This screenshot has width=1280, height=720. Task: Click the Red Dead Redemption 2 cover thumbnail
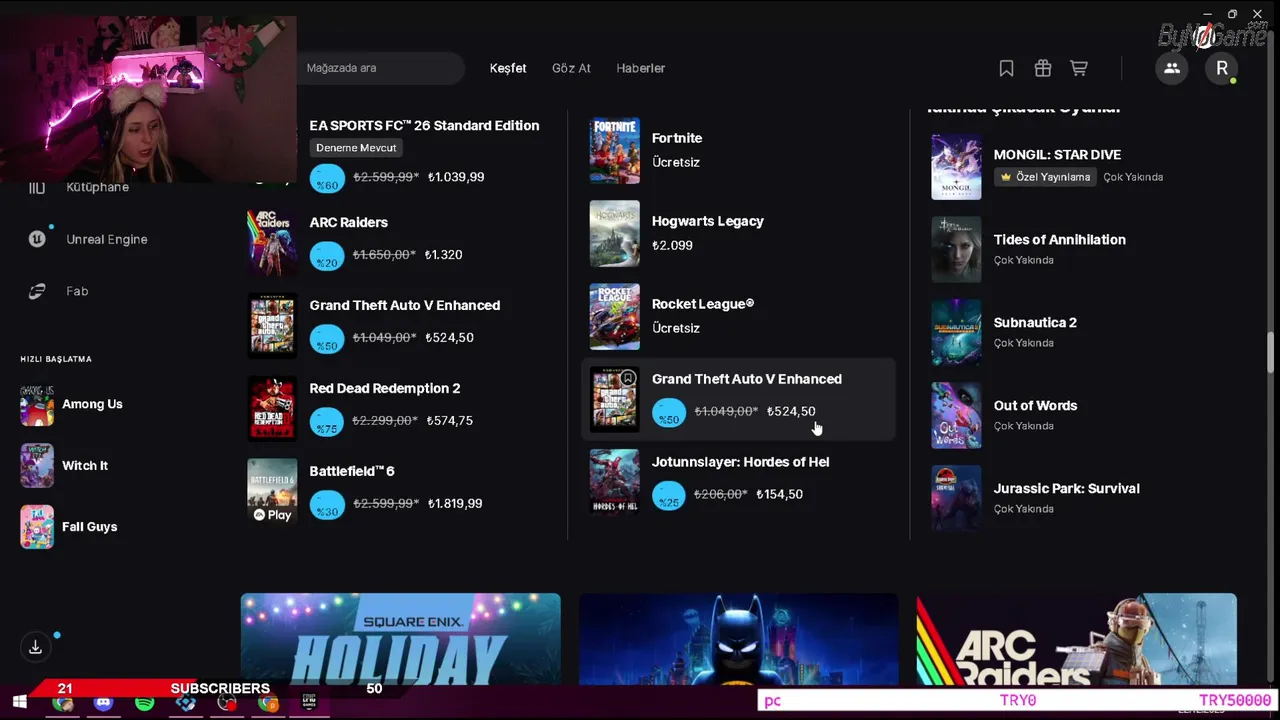(272, 408)
